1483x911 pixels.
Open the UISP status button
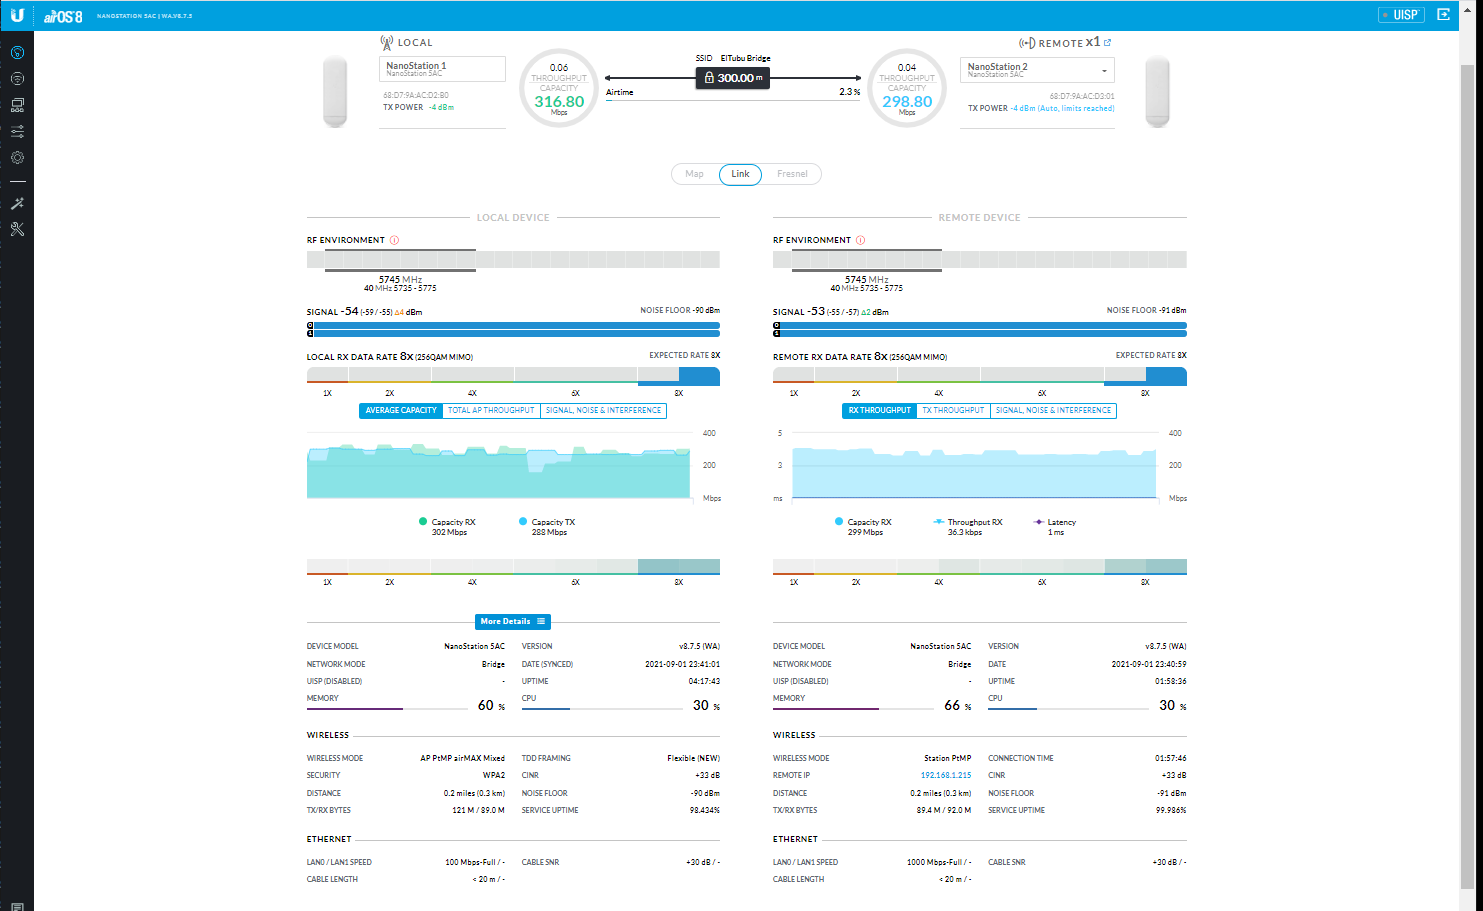click(x=1400, y=14)
